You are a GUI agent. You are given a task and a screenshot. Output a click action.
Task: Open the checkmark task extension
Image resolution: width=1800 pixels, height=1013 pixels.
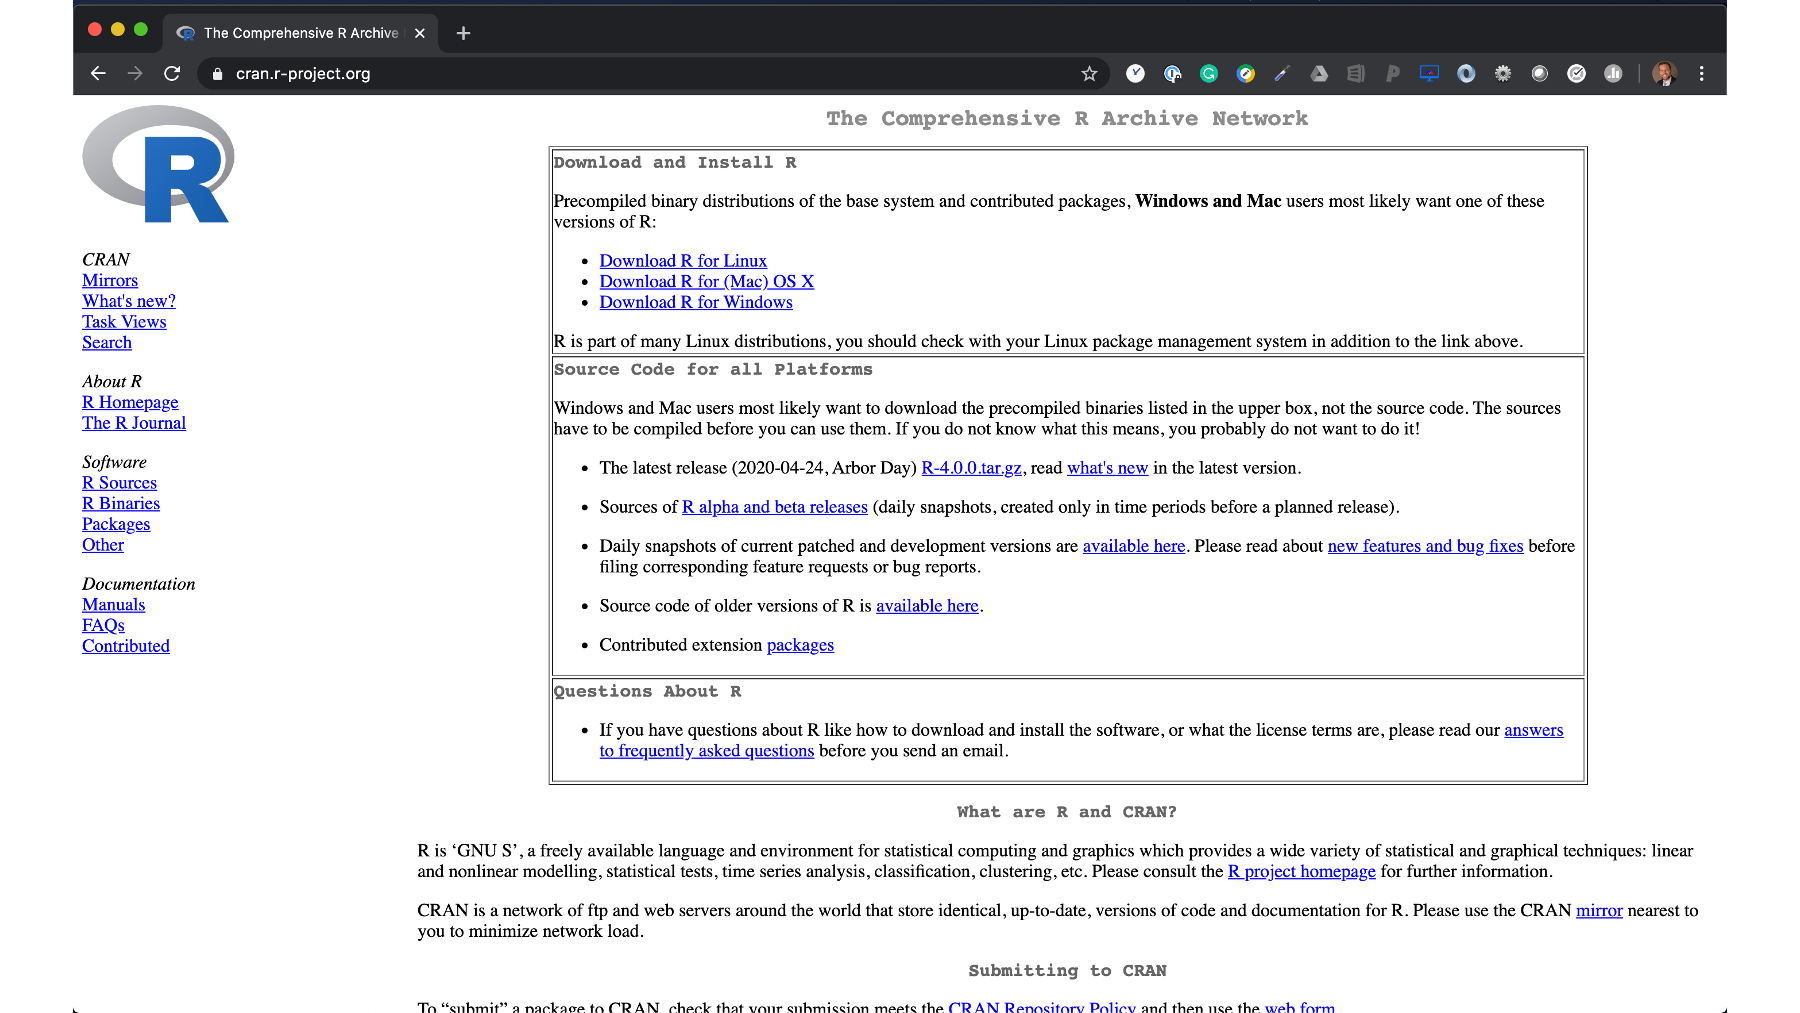pyautogui.click(x=1576, y=73)
